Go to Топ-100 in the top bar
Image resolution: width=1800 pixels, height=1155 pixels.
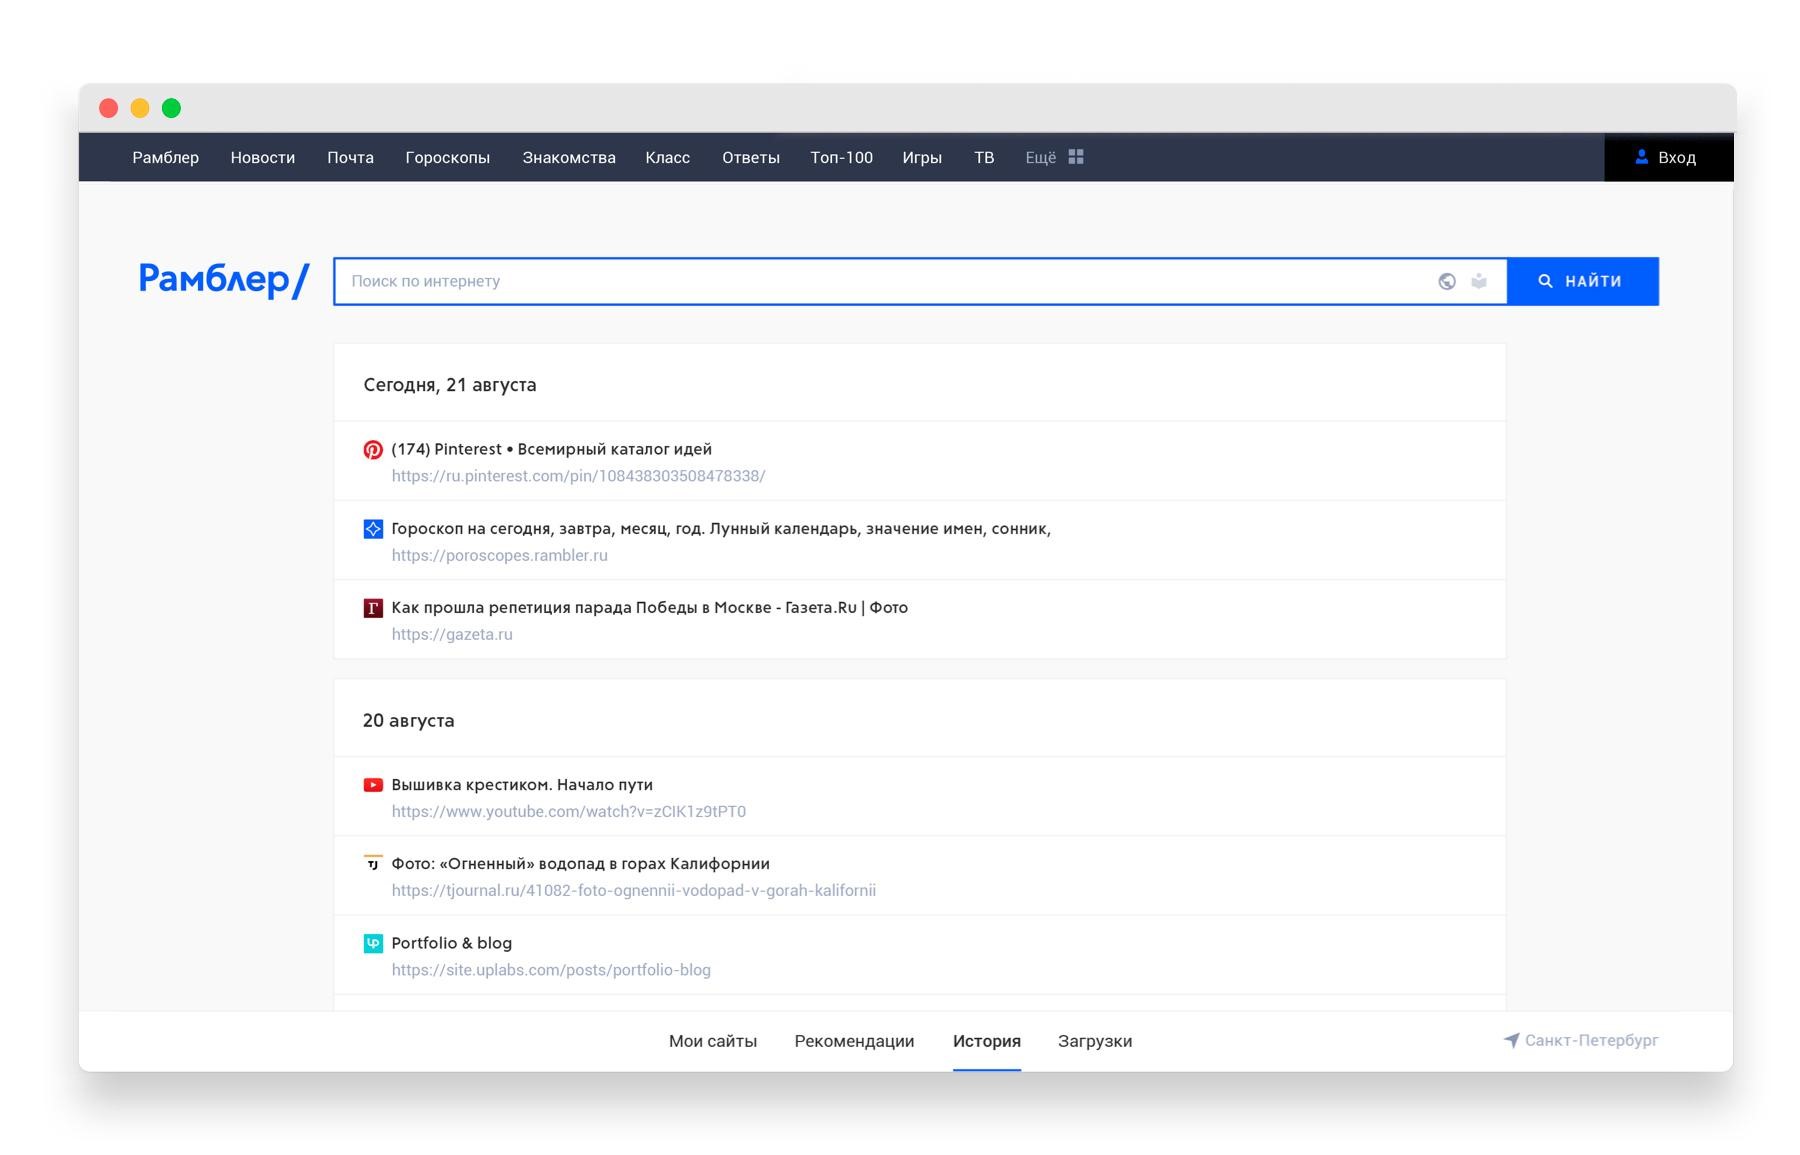tap(842, 157)
